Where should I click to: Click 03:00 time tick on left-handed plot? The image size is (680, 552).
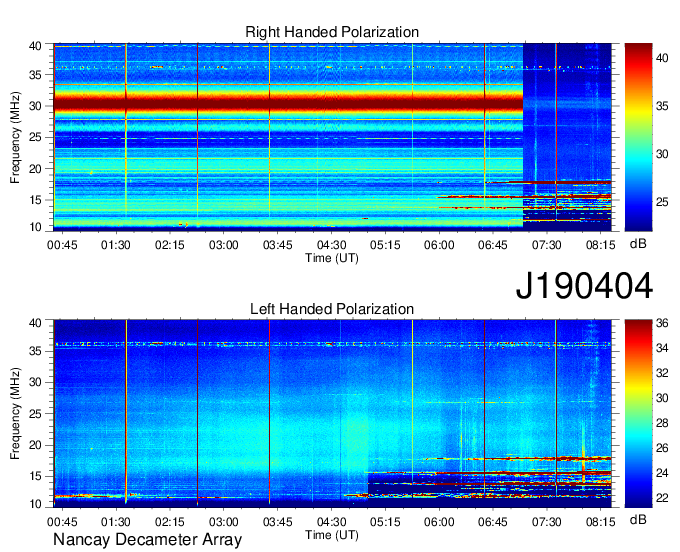tap(224, 522)
